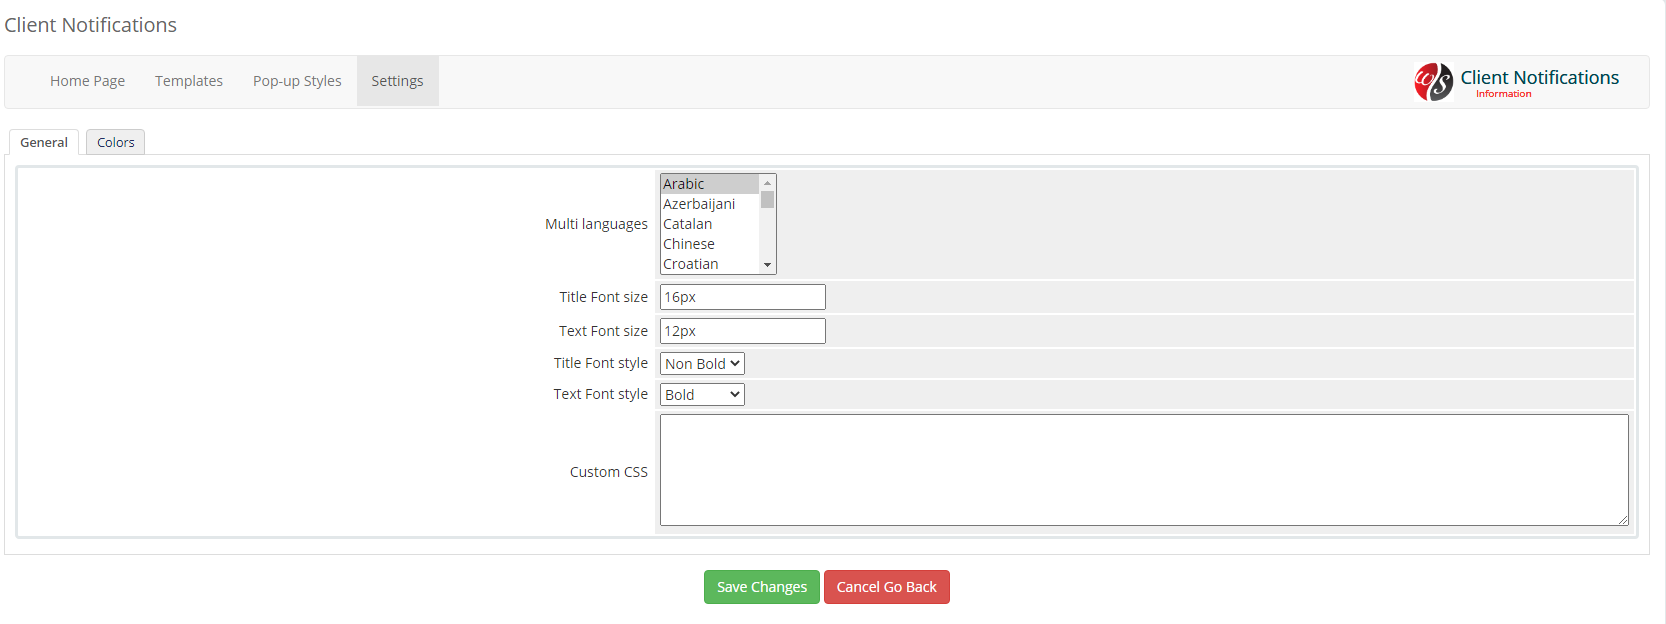The height and width of the screenshot is (624, 1666).
Task: Open Pop-up Styles section
Action: click(297, 81)
